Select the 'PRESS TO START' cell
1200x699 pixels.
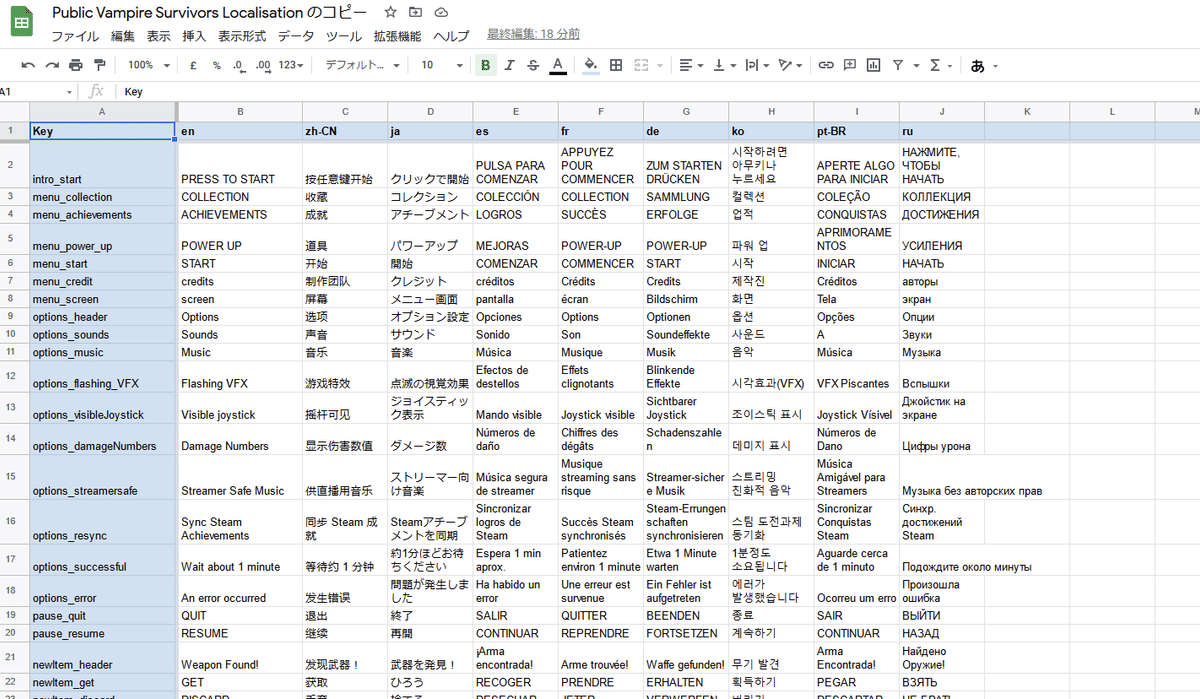(240, 164)
